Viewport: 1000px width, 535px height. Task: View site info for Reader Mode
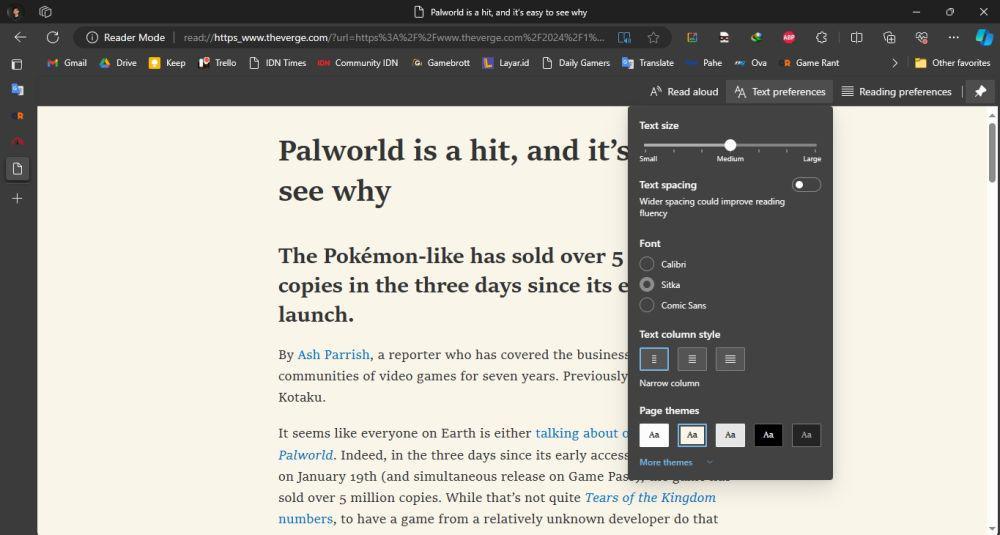coord(126,38)
